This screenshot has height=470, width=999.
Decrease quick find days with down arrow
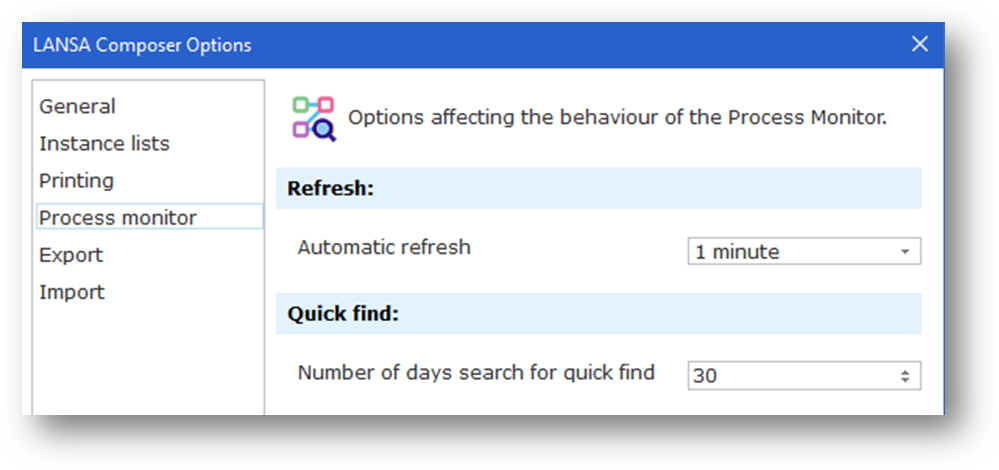tap(905, 381)
